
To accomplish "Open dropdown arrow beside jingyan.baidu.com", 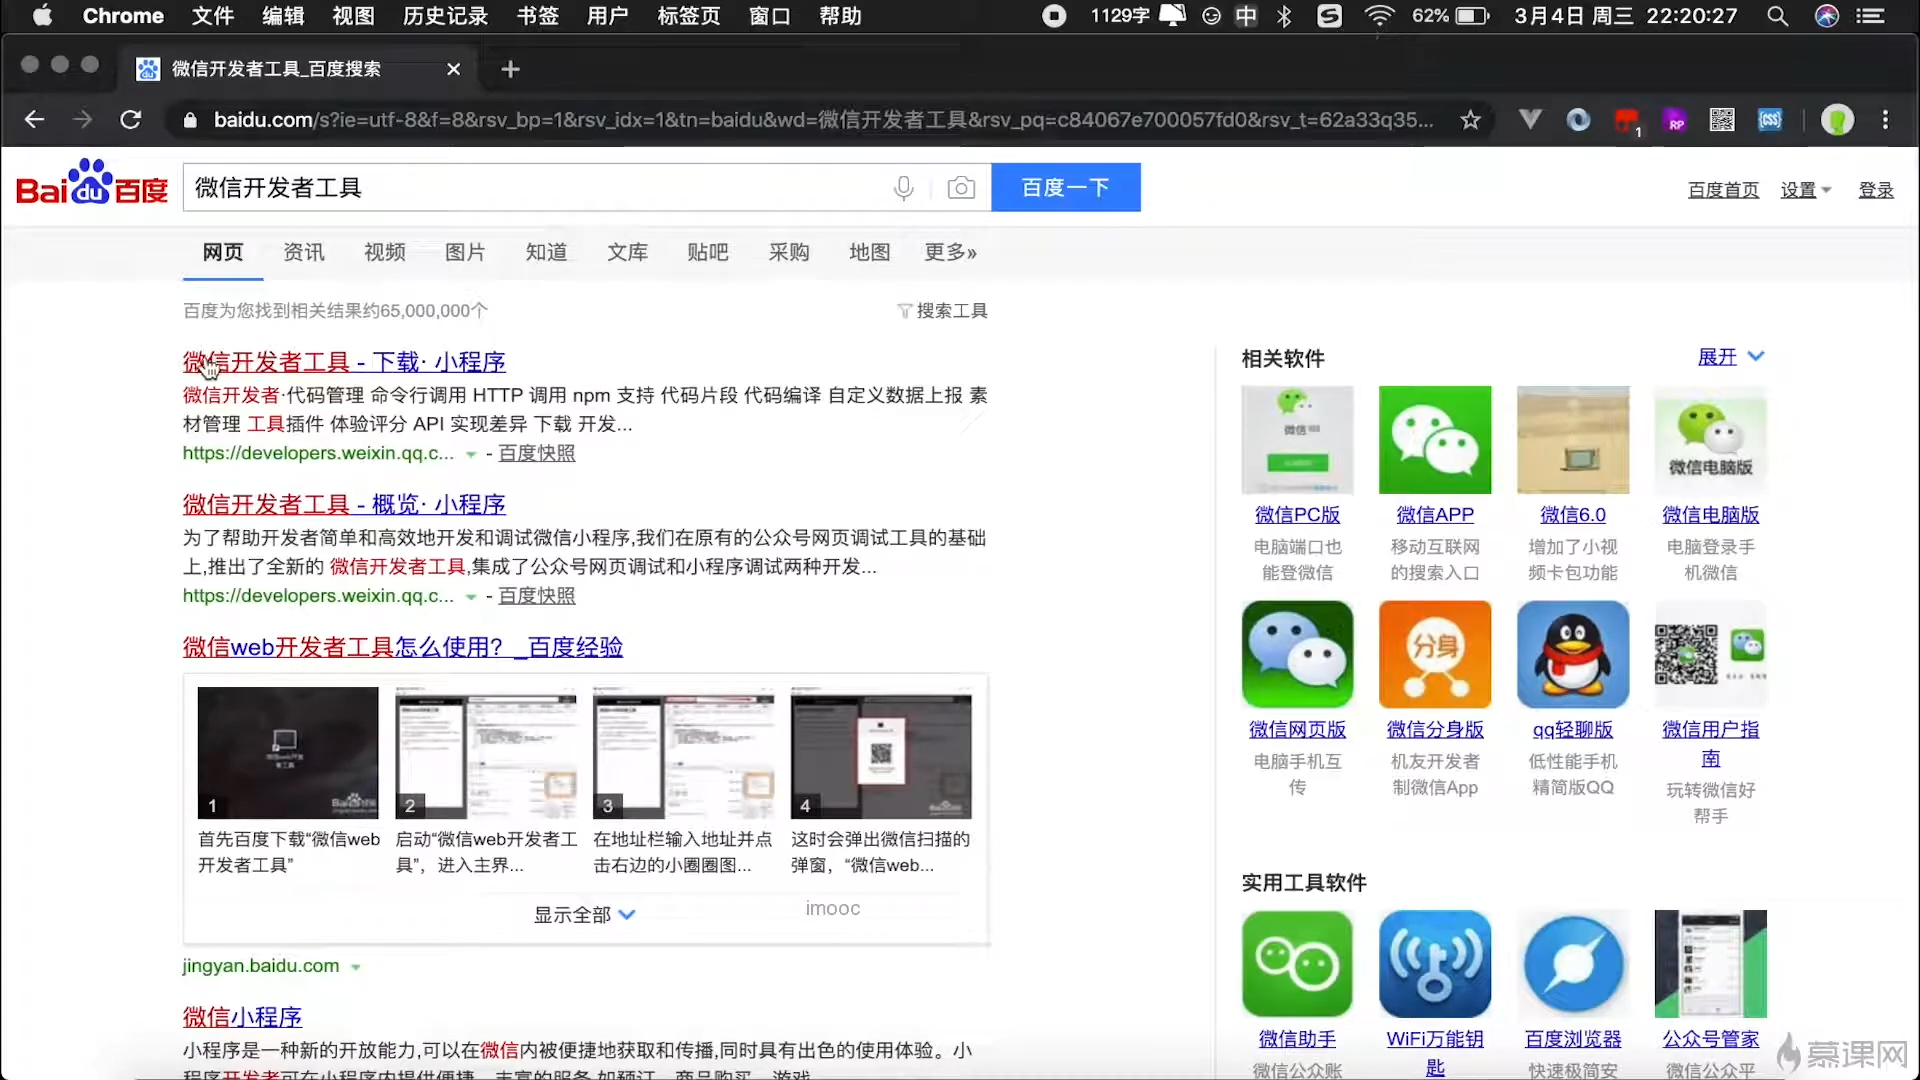I will click(x=356, y=967).
